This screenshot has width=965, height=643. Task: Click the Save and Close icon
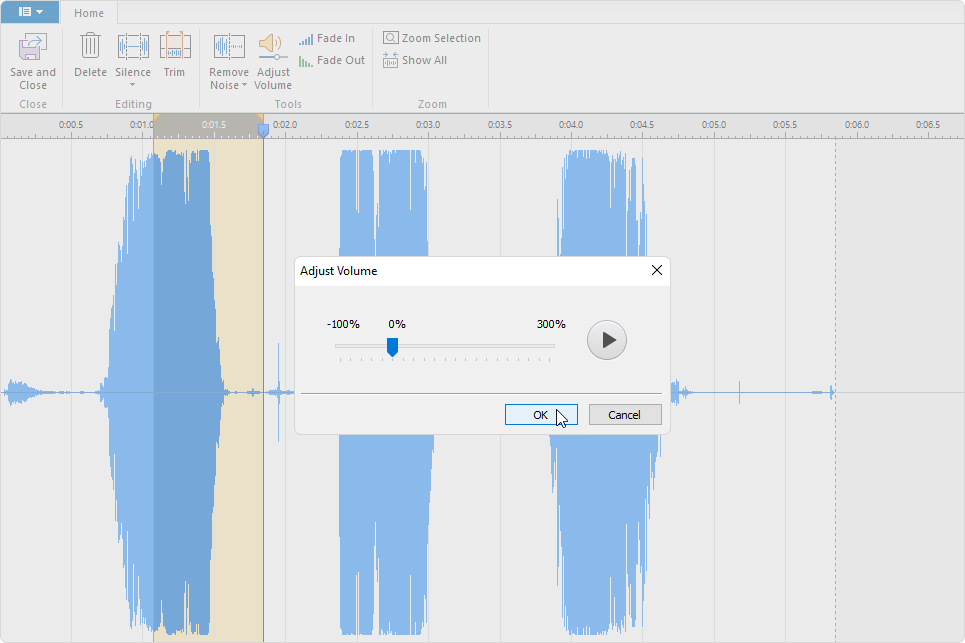click(x=33, y=47)
